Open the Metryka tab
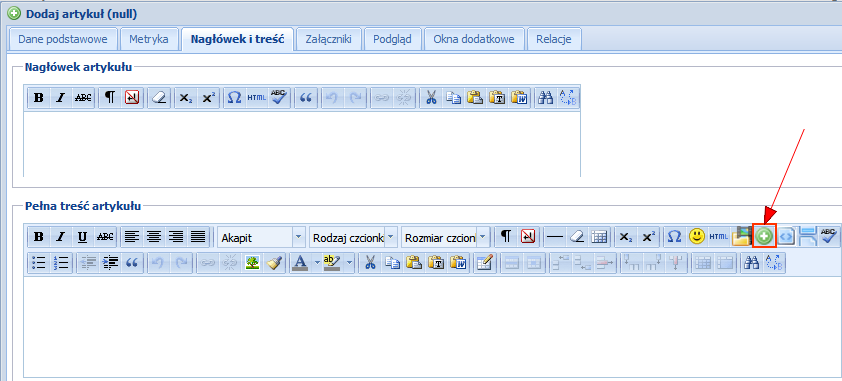Image resolution: width=842 pixels, height=381 pixels. 148,39
